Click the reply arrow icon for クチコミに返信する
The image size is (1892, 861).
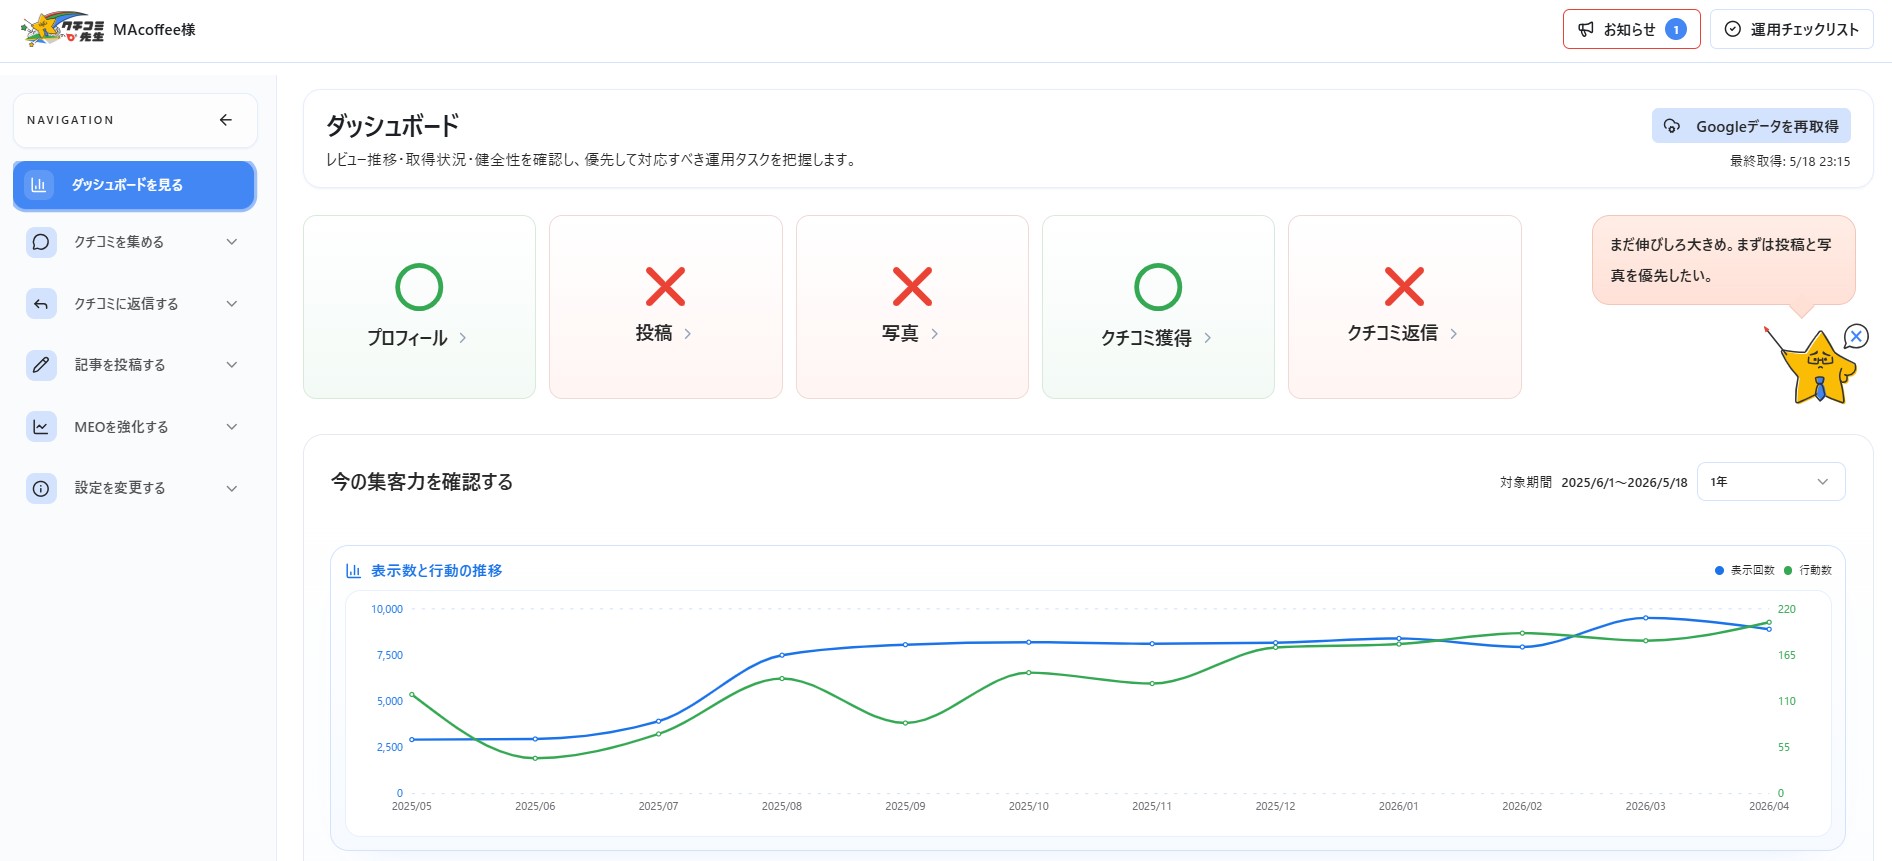(41, 304)
